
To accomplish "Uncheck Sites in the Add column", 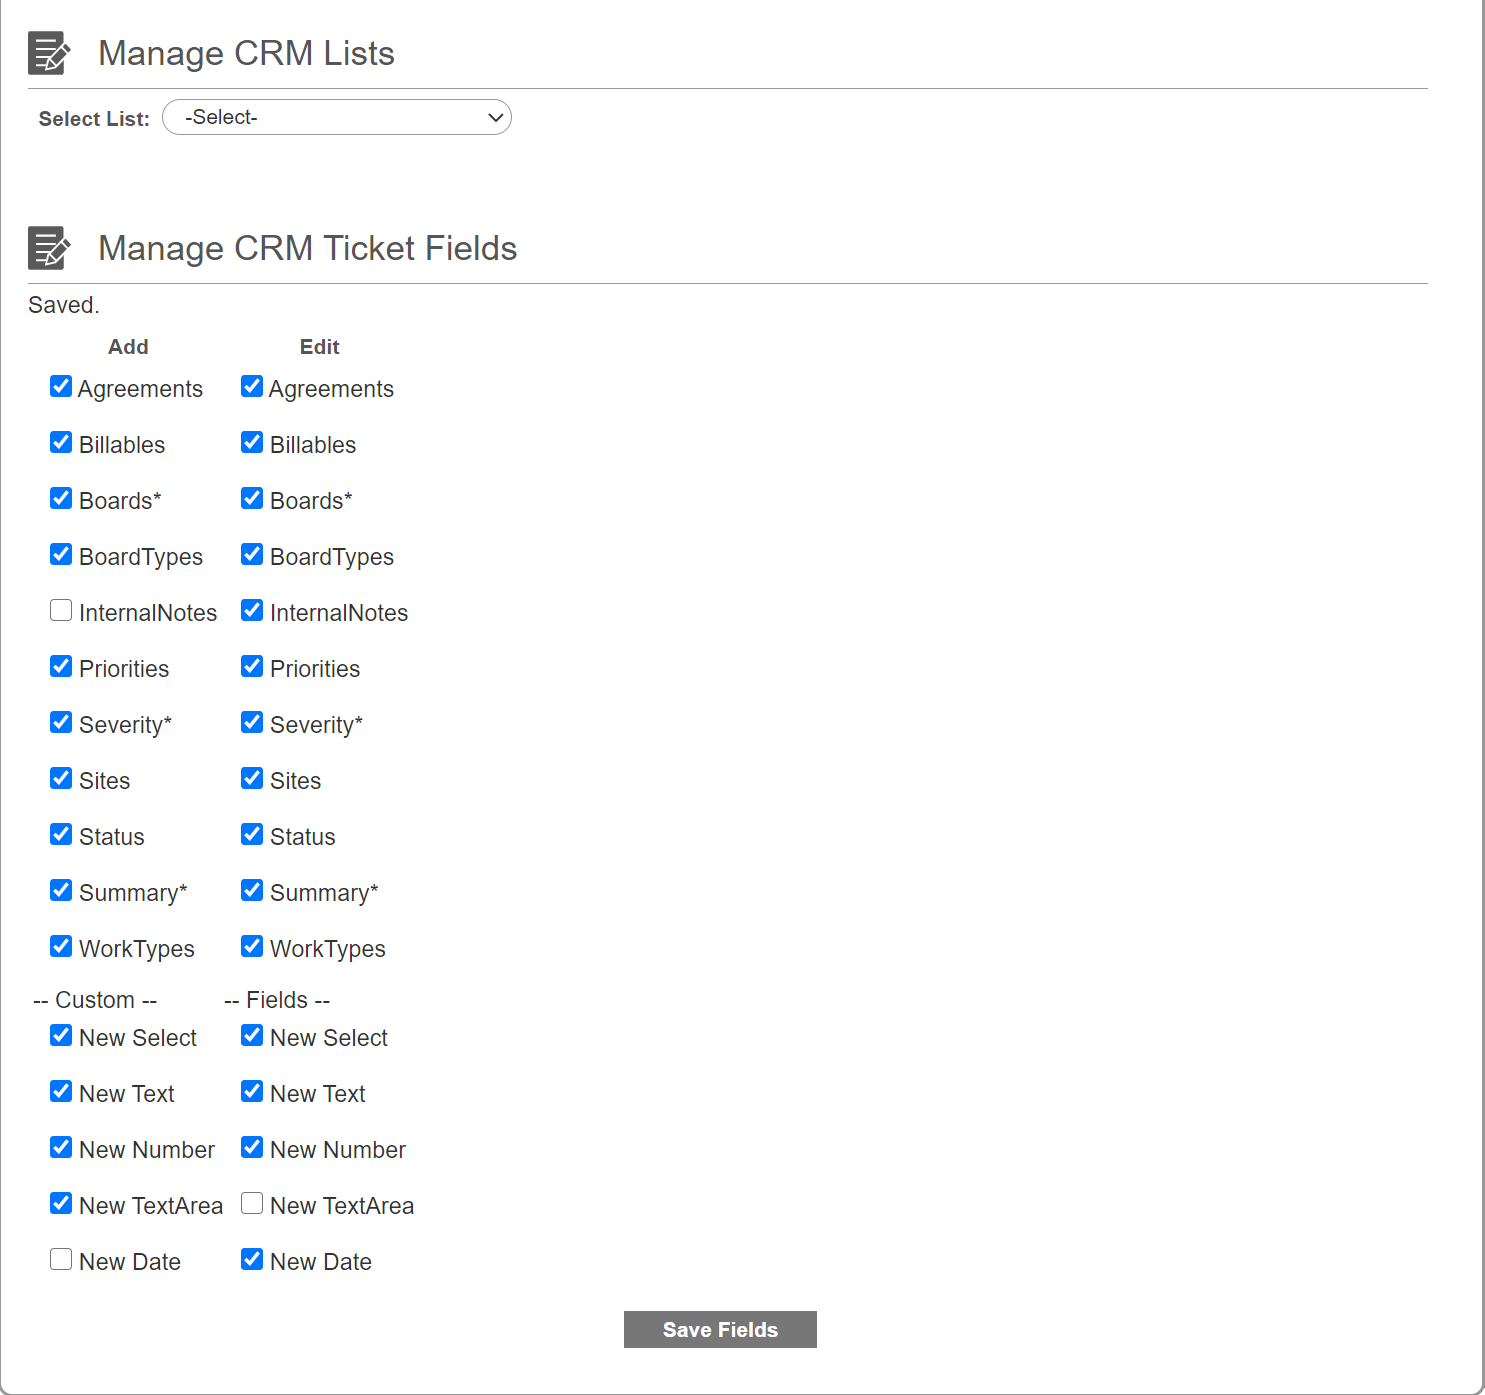I will (x=61, y=778).
